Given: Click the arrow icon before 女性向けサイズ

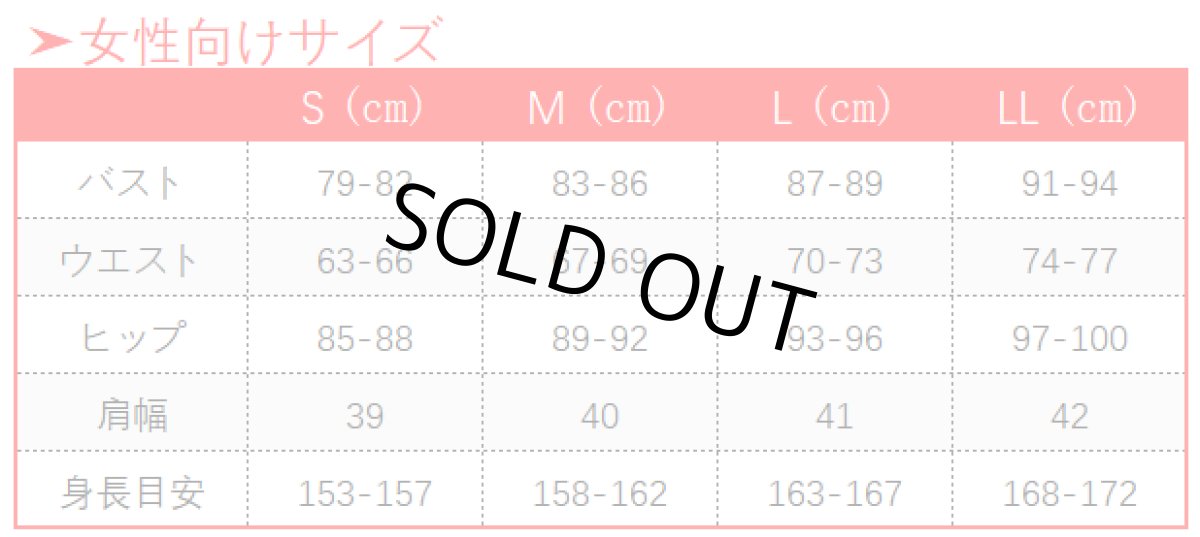Looking at the screenshot, I should [51, 43].
